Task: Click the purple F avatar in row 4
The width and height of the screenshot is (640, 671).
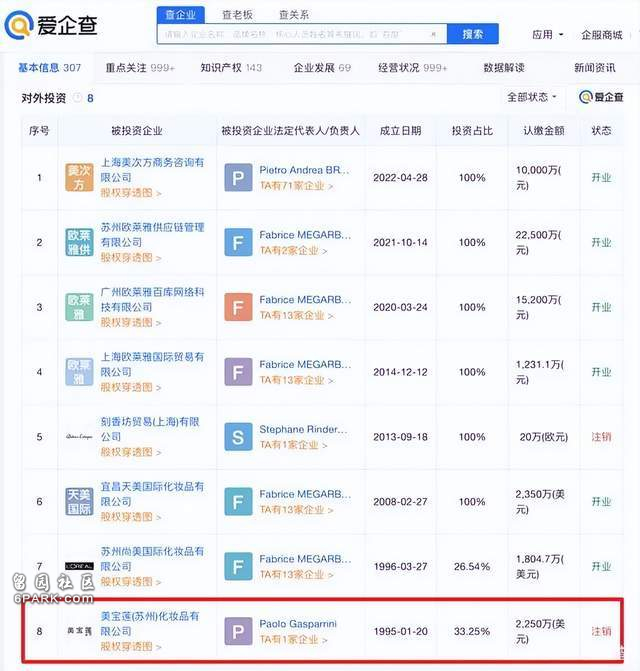Action: click(238, 372)
